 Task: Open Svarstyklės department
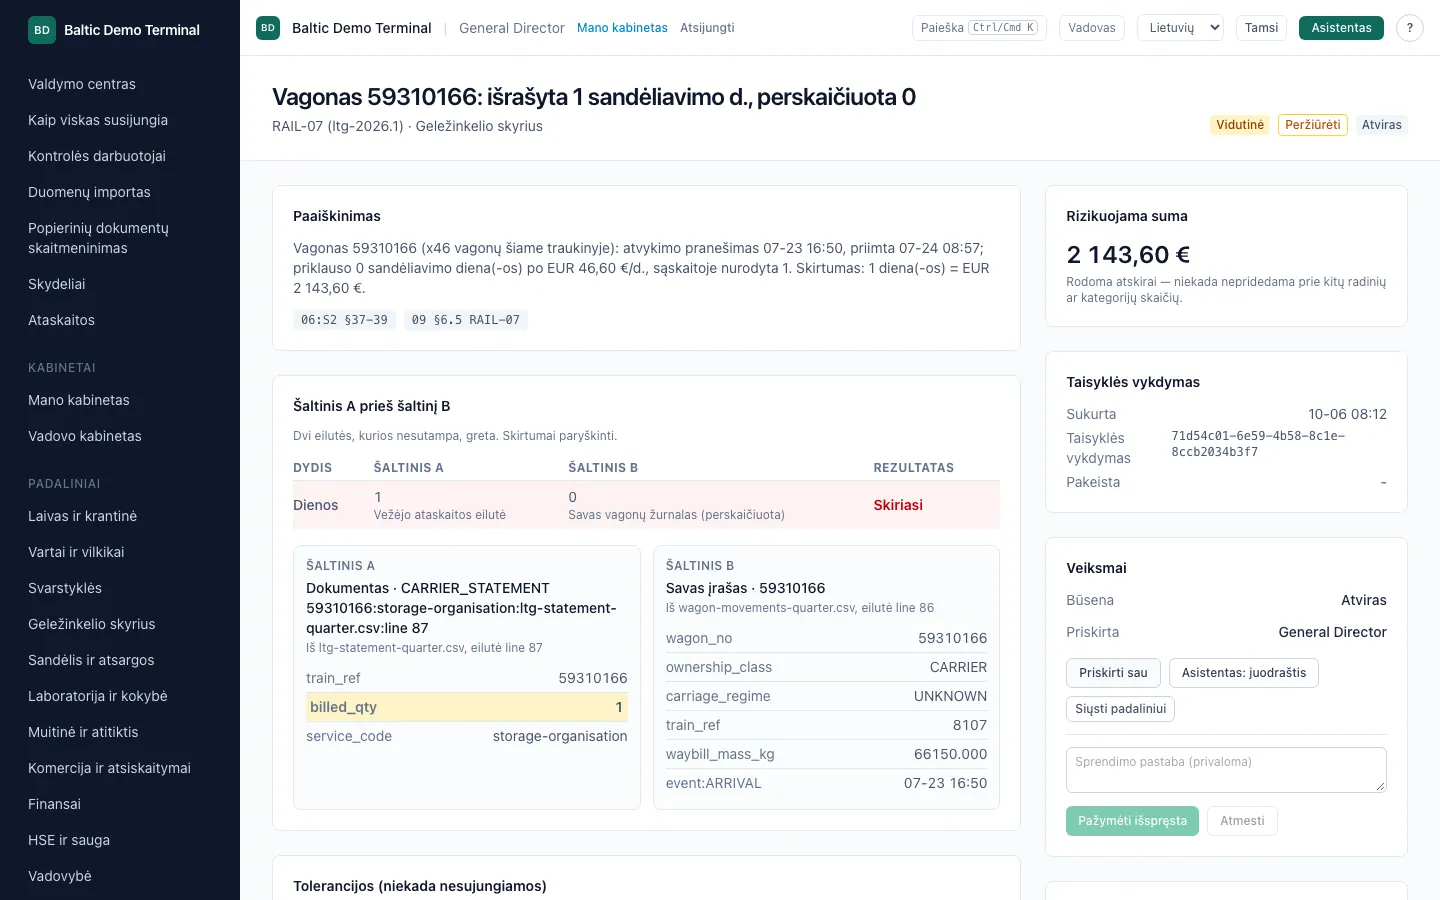(x=65, y=588)
